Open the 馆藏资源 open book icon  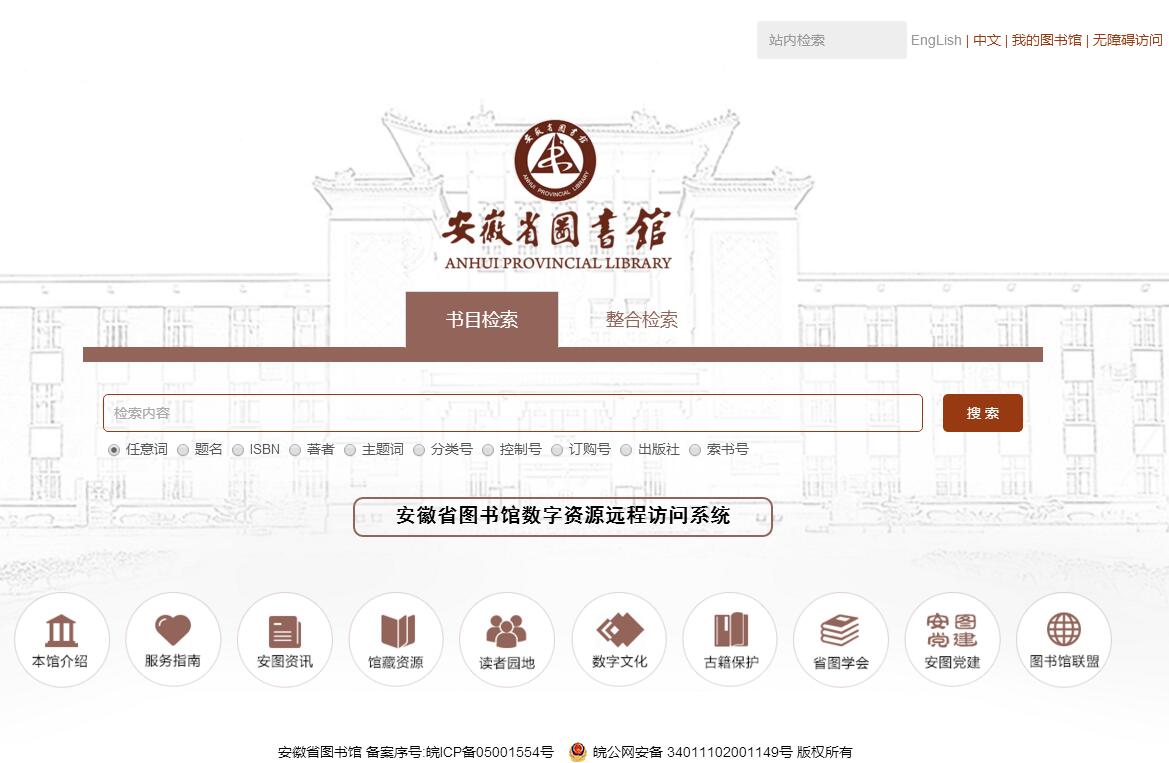[396, 639]
